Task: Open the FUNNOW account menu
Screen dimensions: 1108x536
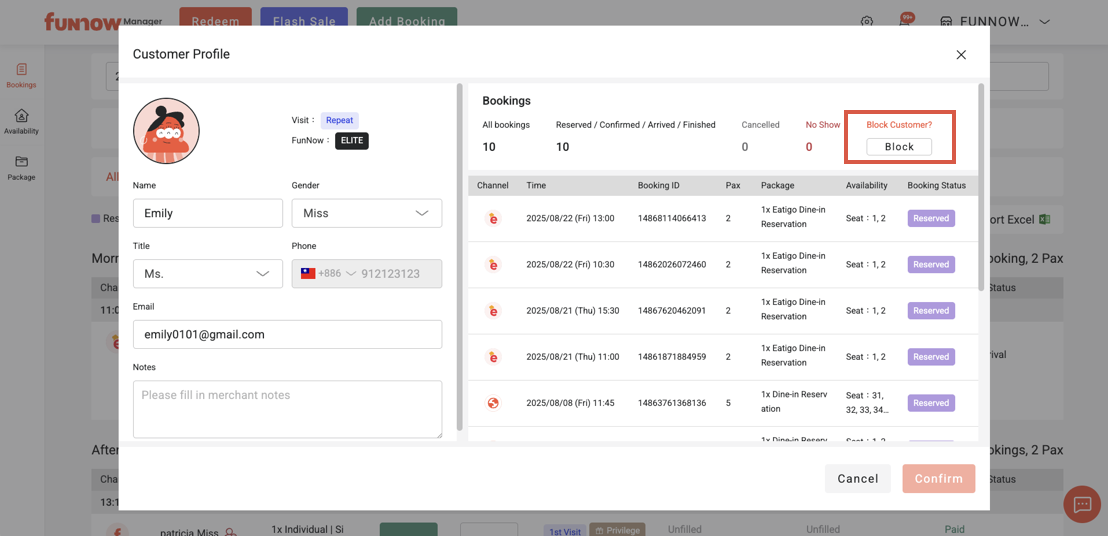Action: [995, 22]
